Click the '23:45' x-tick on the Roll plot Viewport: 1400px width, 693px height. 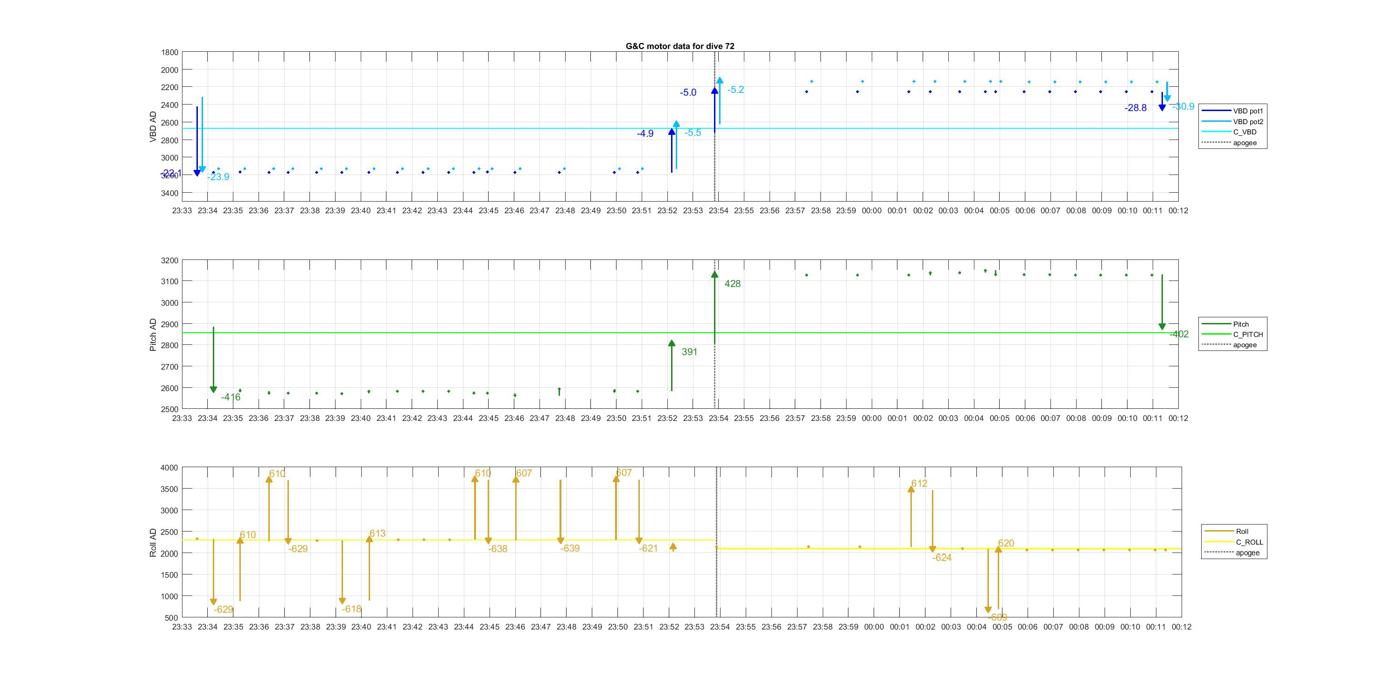click(x=489, y=627)
